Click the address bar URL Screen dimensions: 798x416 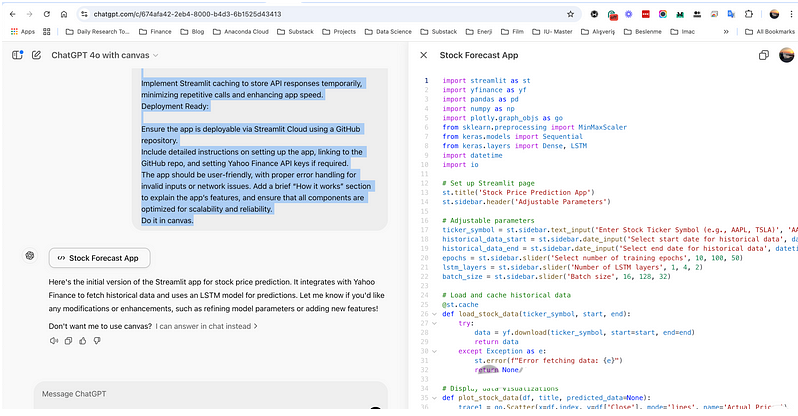click(x=187, y=14)
